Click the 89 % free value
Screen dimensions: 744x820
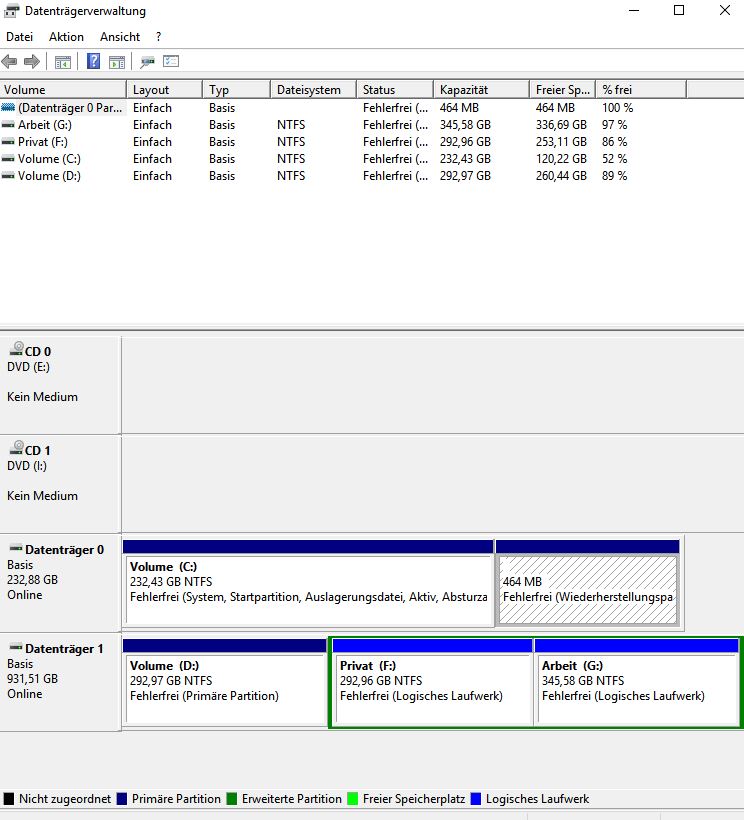click(614, 176)
